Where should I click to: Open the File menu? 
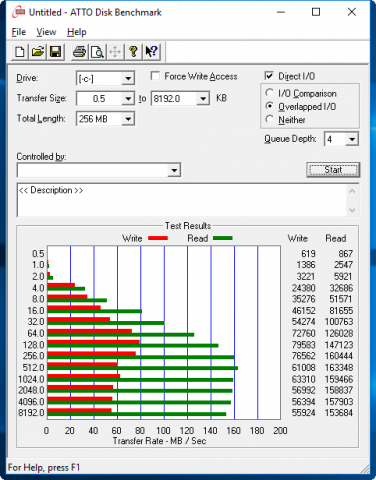(19, 32)
